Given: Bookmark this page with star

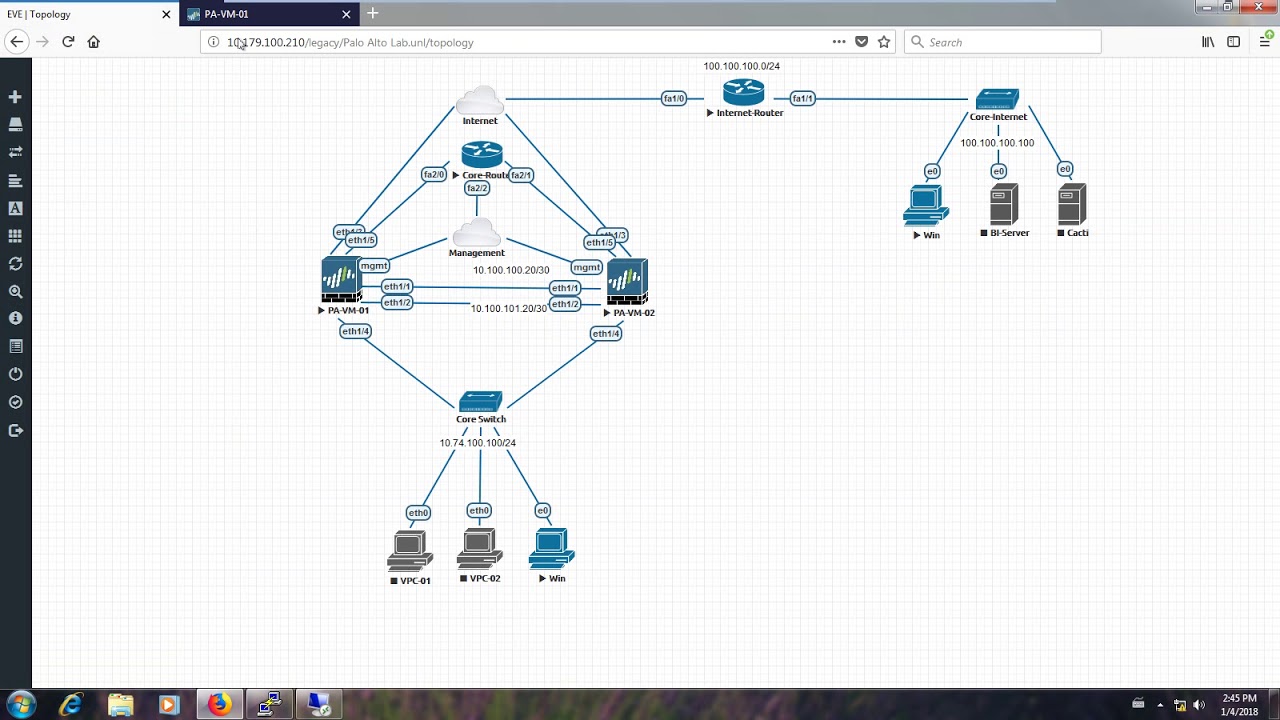Looking at the screenshot, I should 884,42.
